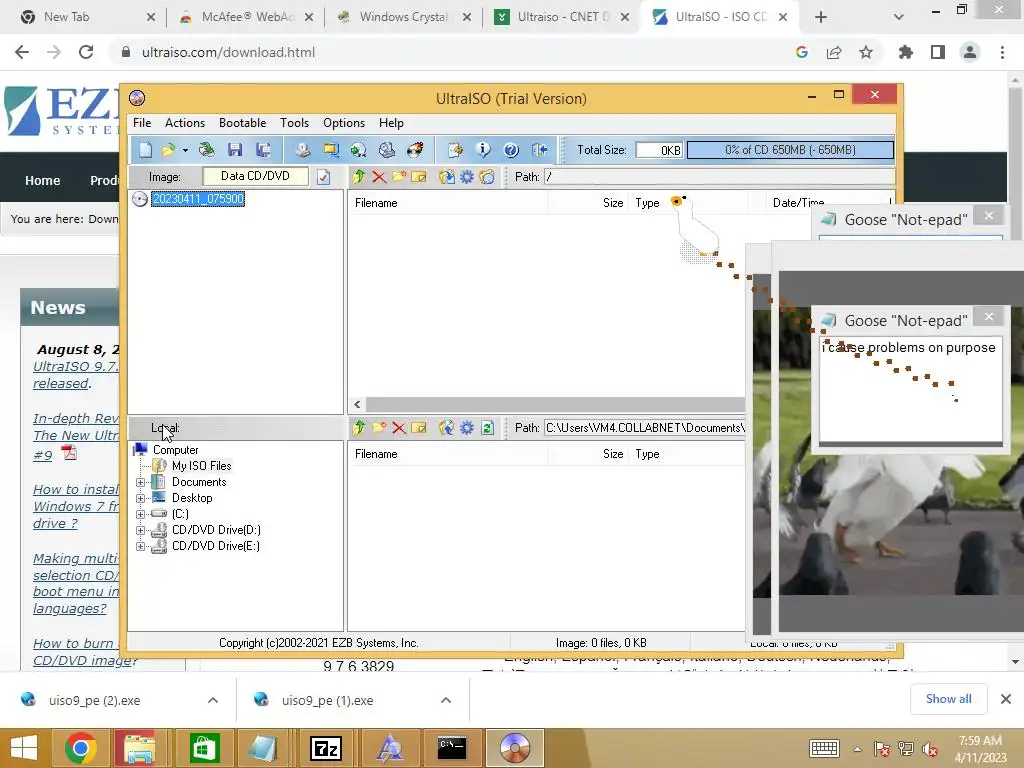Open the Help menu
This screenshot has width=1024, height=768.
click(391, 123)
